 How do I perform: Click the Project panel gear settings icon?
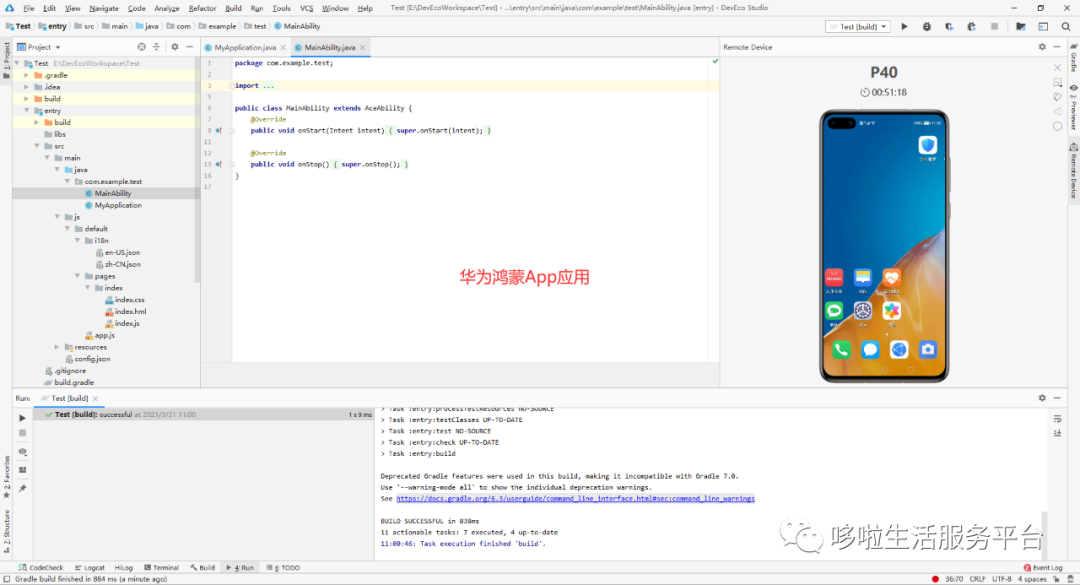(x=175, y=47)
